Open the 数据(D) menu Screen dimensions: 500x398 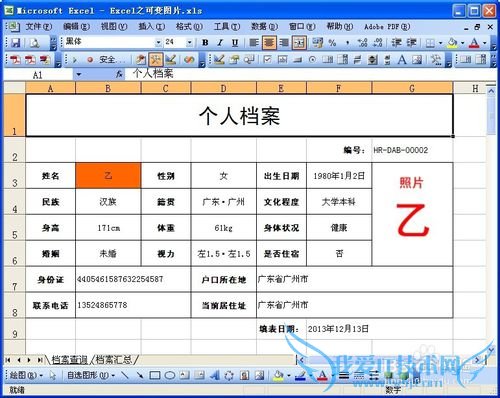[264, 26]
